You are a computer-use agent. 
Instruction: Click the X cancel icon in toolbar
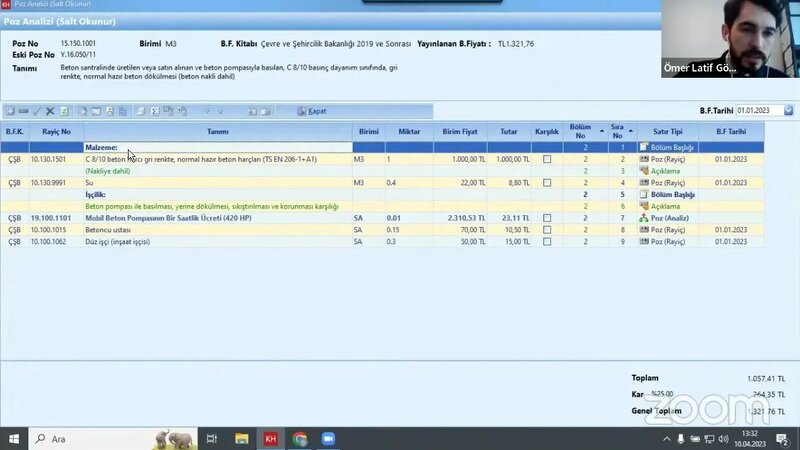pyautogui.click(x=50, y=111)
